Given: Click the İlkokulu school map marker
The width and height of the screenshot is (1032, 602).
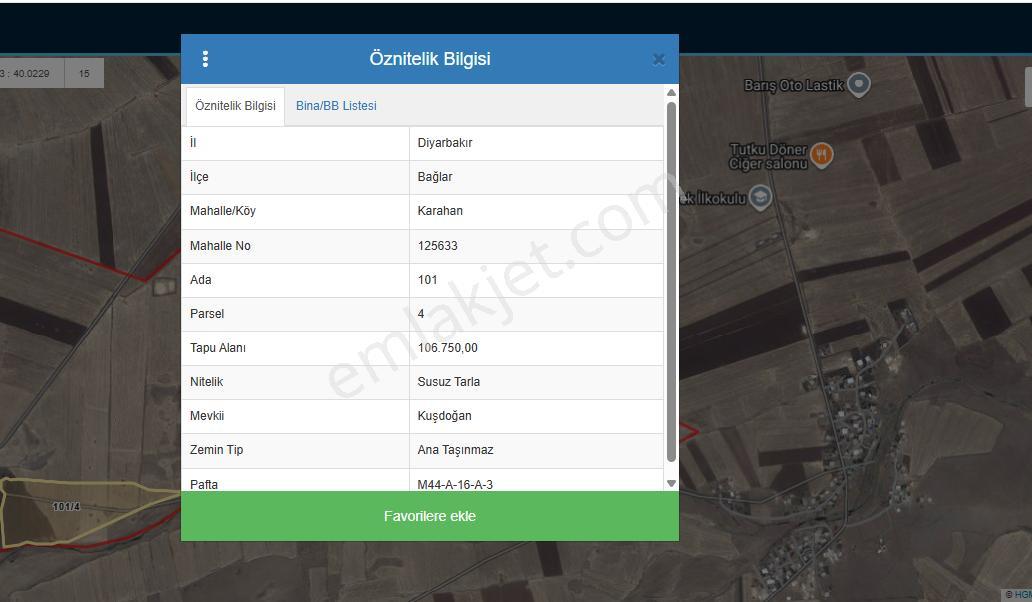Looking at the screenshot, I should tap(761, 197).
